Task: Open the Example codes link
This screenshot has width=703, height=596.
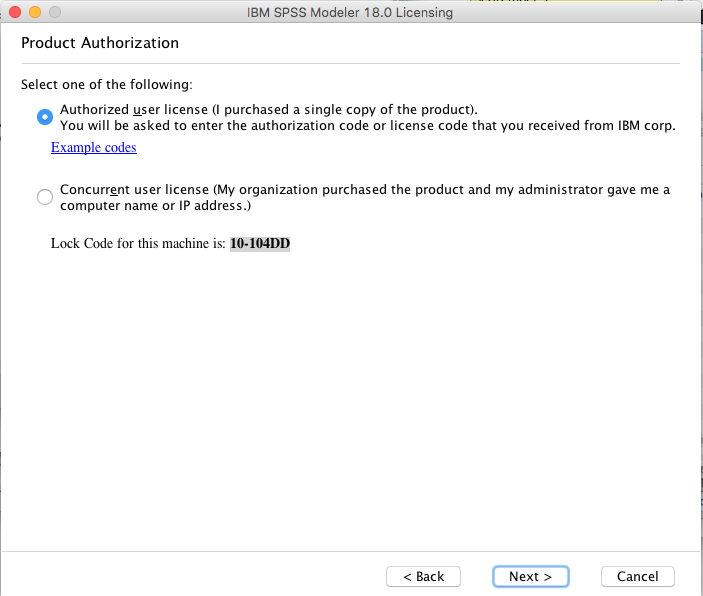Action: point(93,148)
